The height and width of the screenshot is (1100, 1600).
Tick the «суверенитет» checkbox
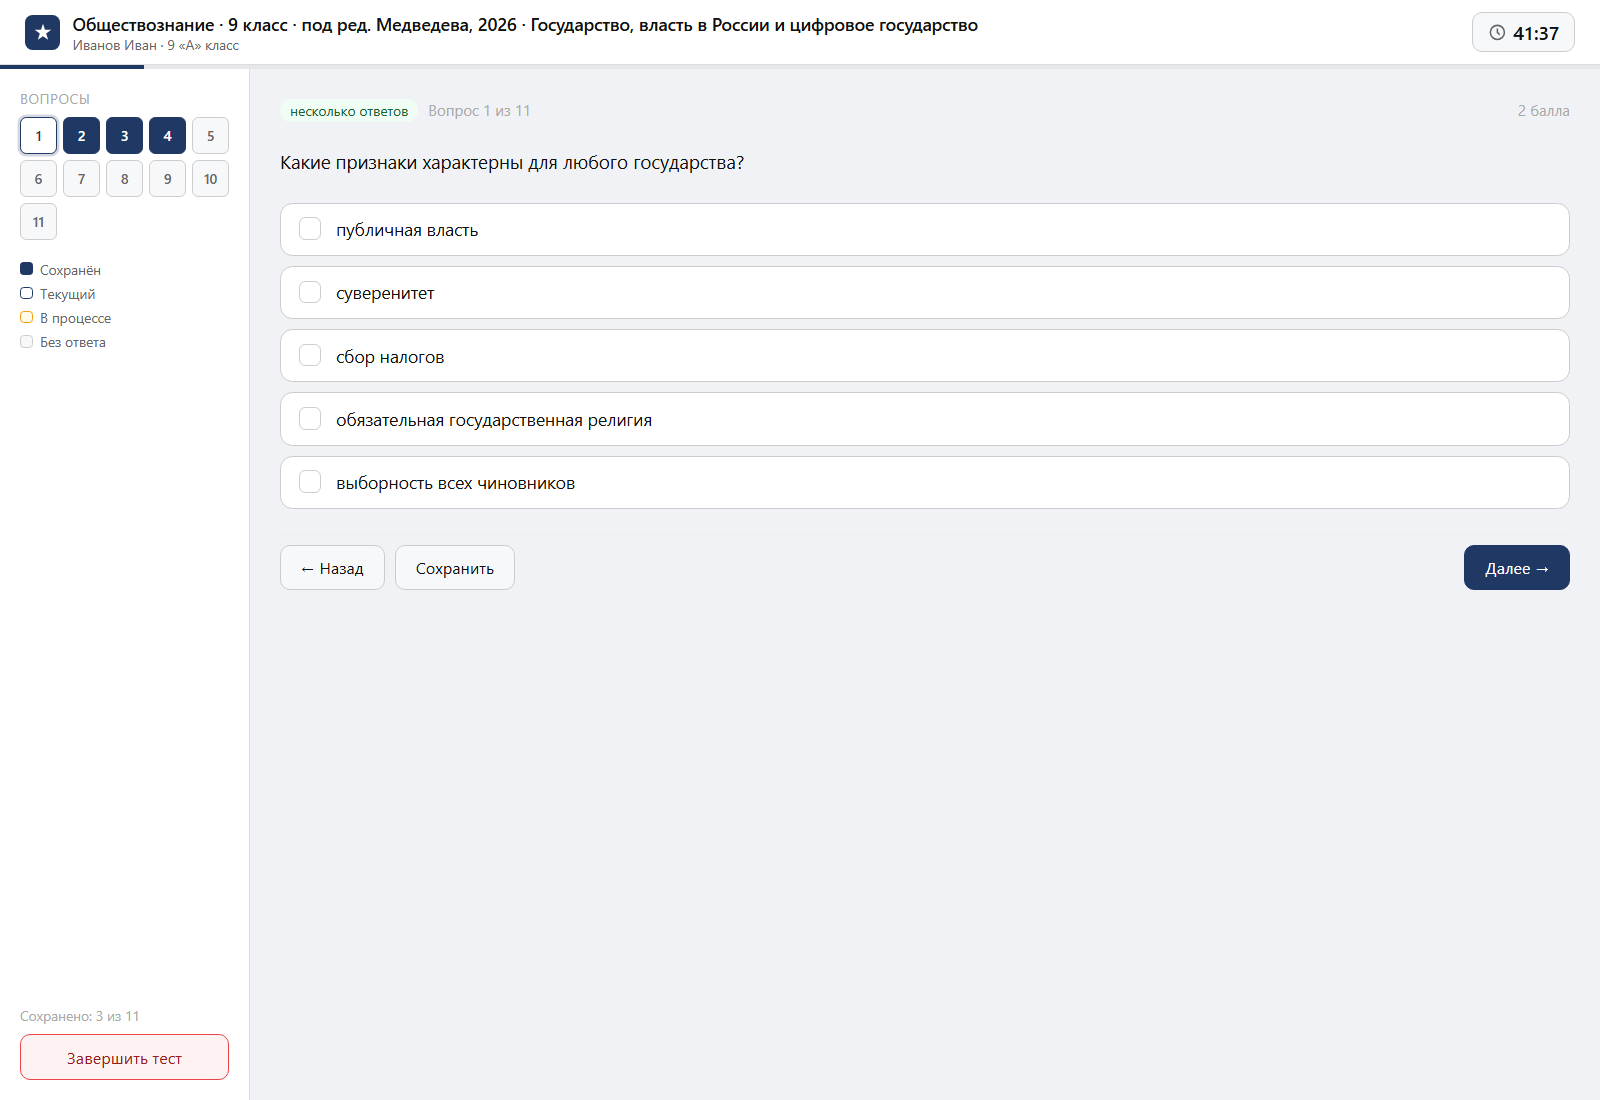click(x=310, y=292)
